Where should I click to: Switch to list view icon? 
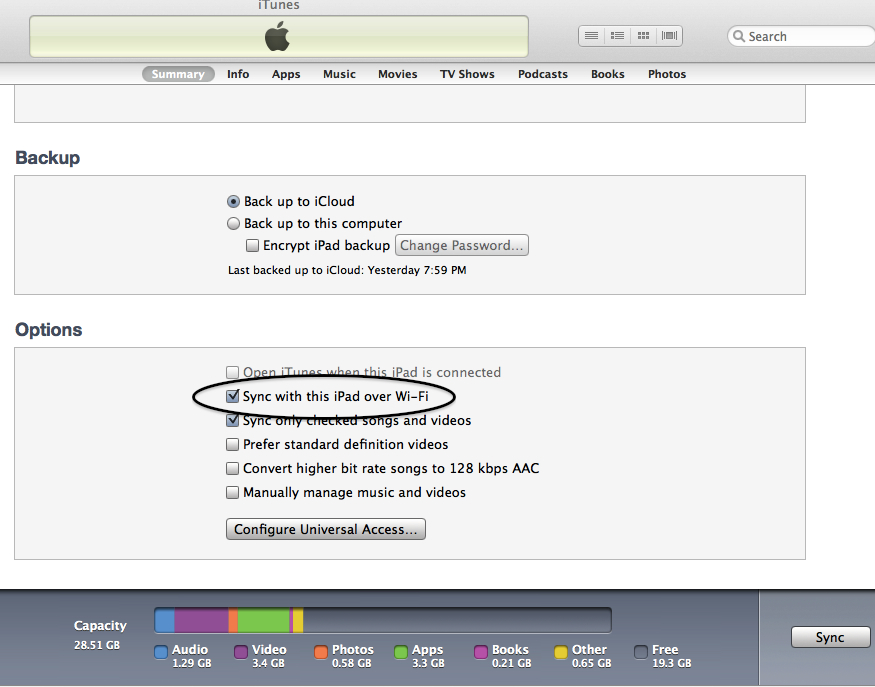[592, 36]
